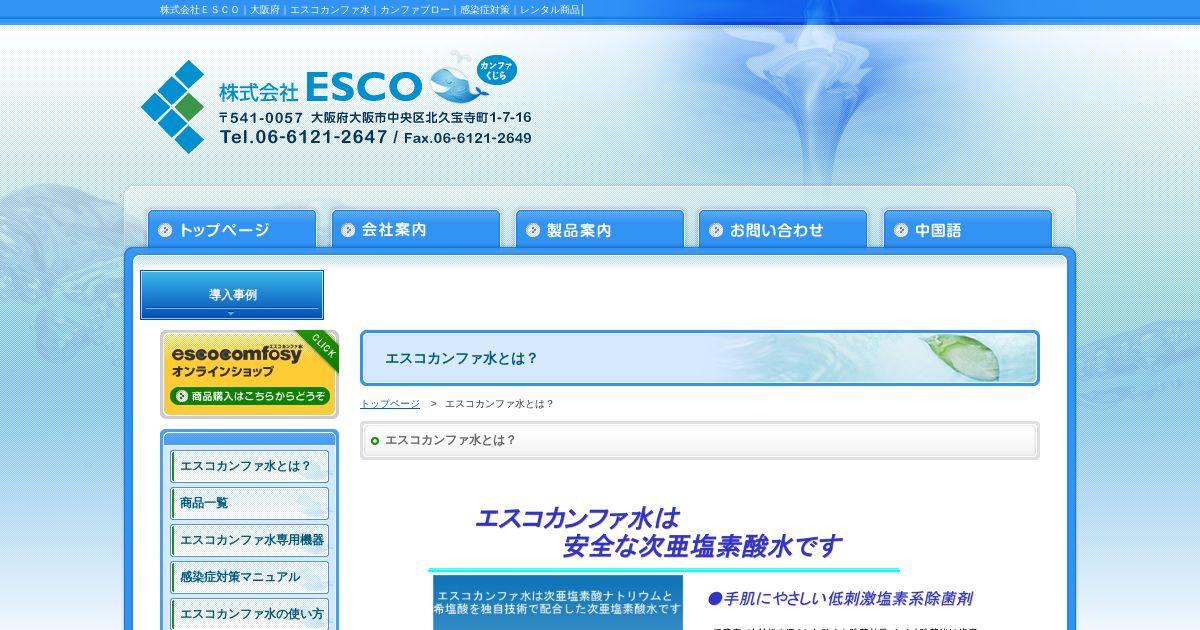Viewport: 1200px width, 630px height.
Task: Click the leaf-decorated エスコカンファ水とは？ page header
Action: [x=700, y=358]
